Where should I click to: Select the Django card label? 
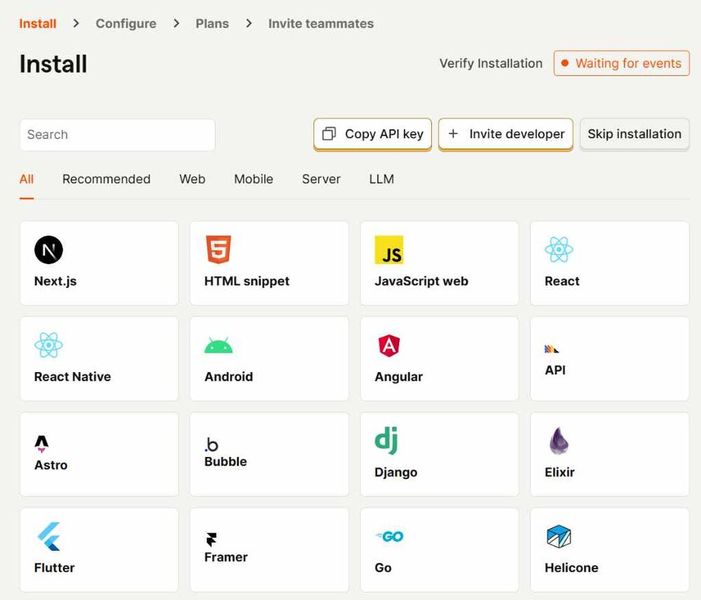tap(396, 473)
